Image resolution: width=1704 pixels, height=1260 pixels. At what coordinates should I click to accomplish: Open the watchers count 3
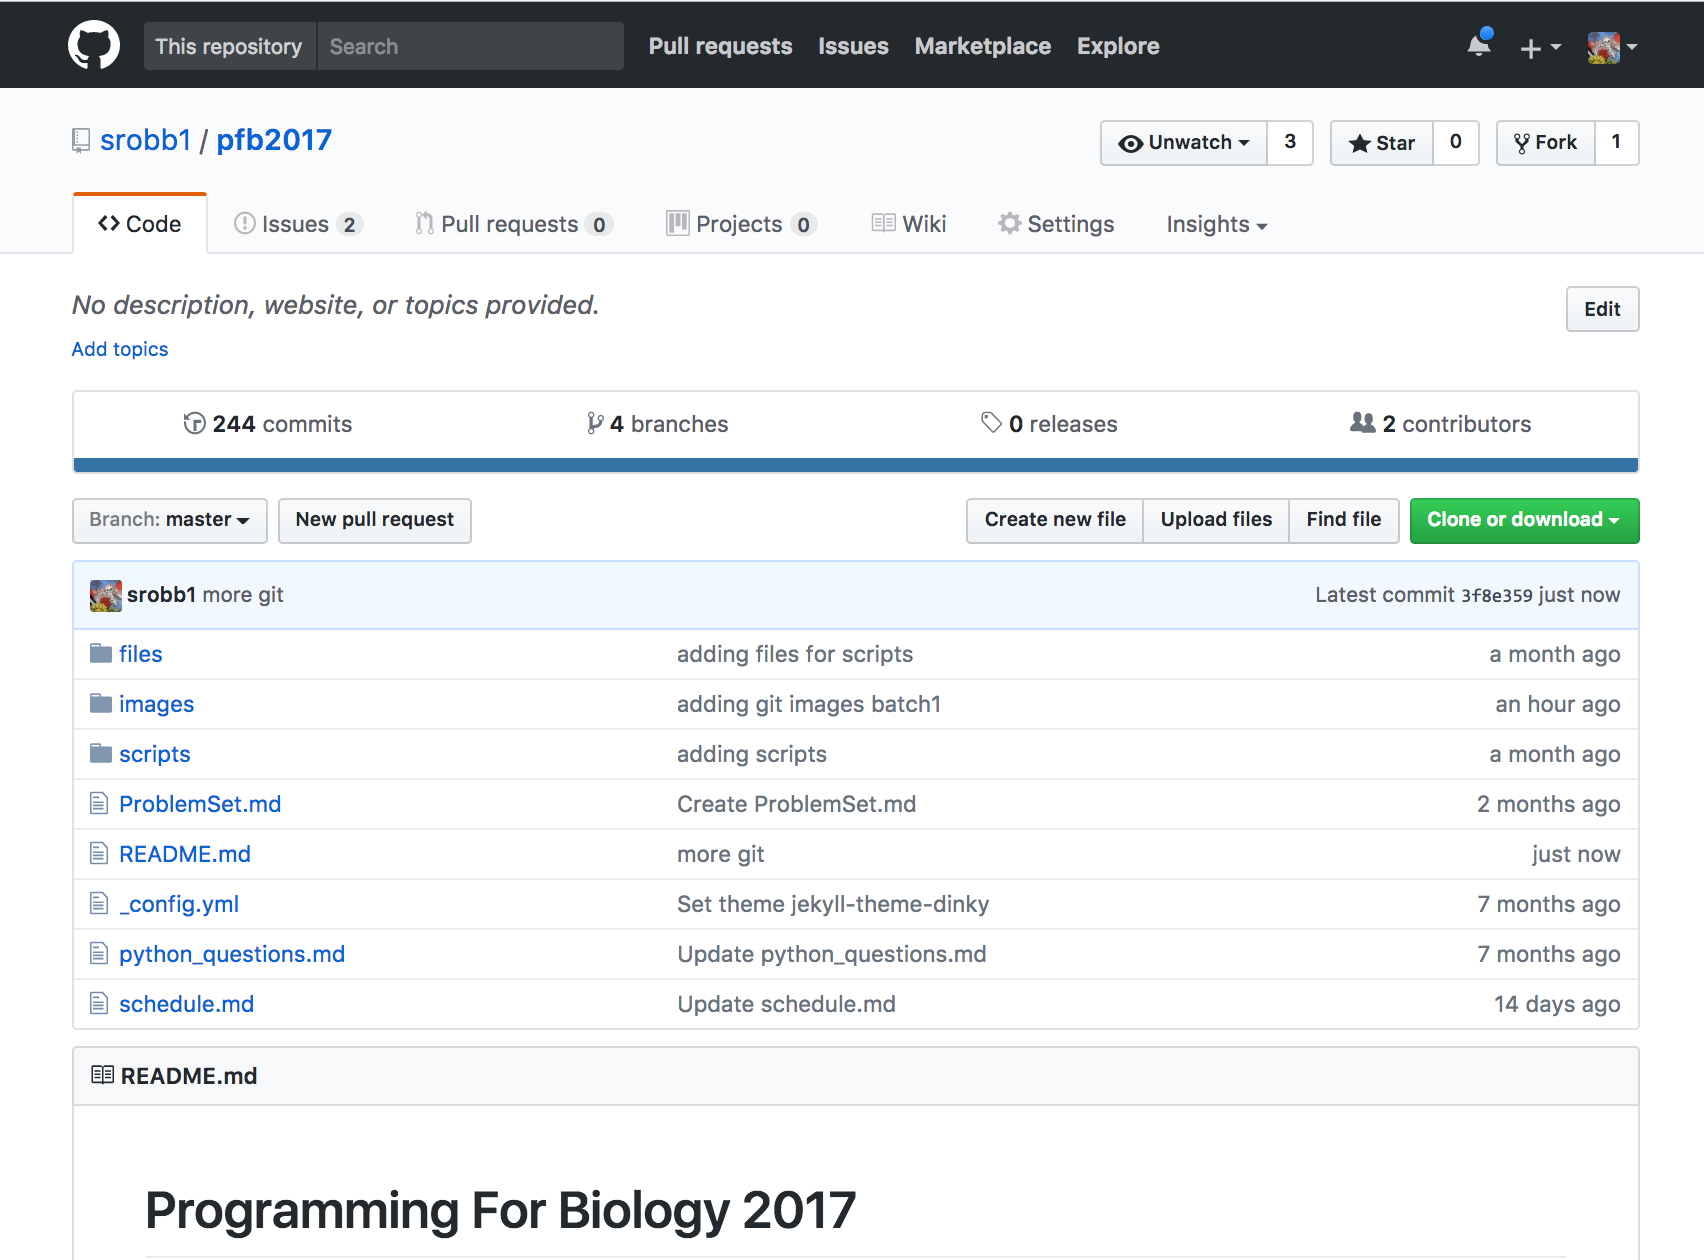[x=1290, y=143]
